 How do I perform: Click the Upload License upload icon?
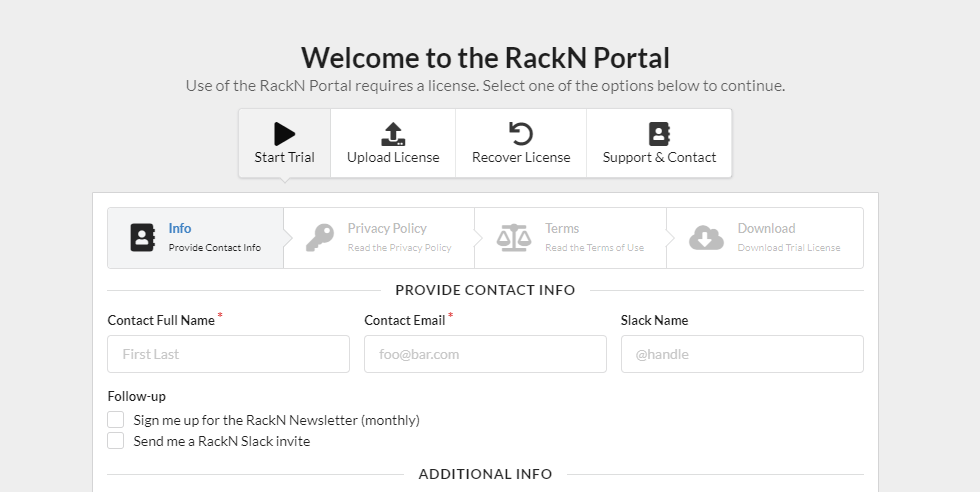point(393,134)
